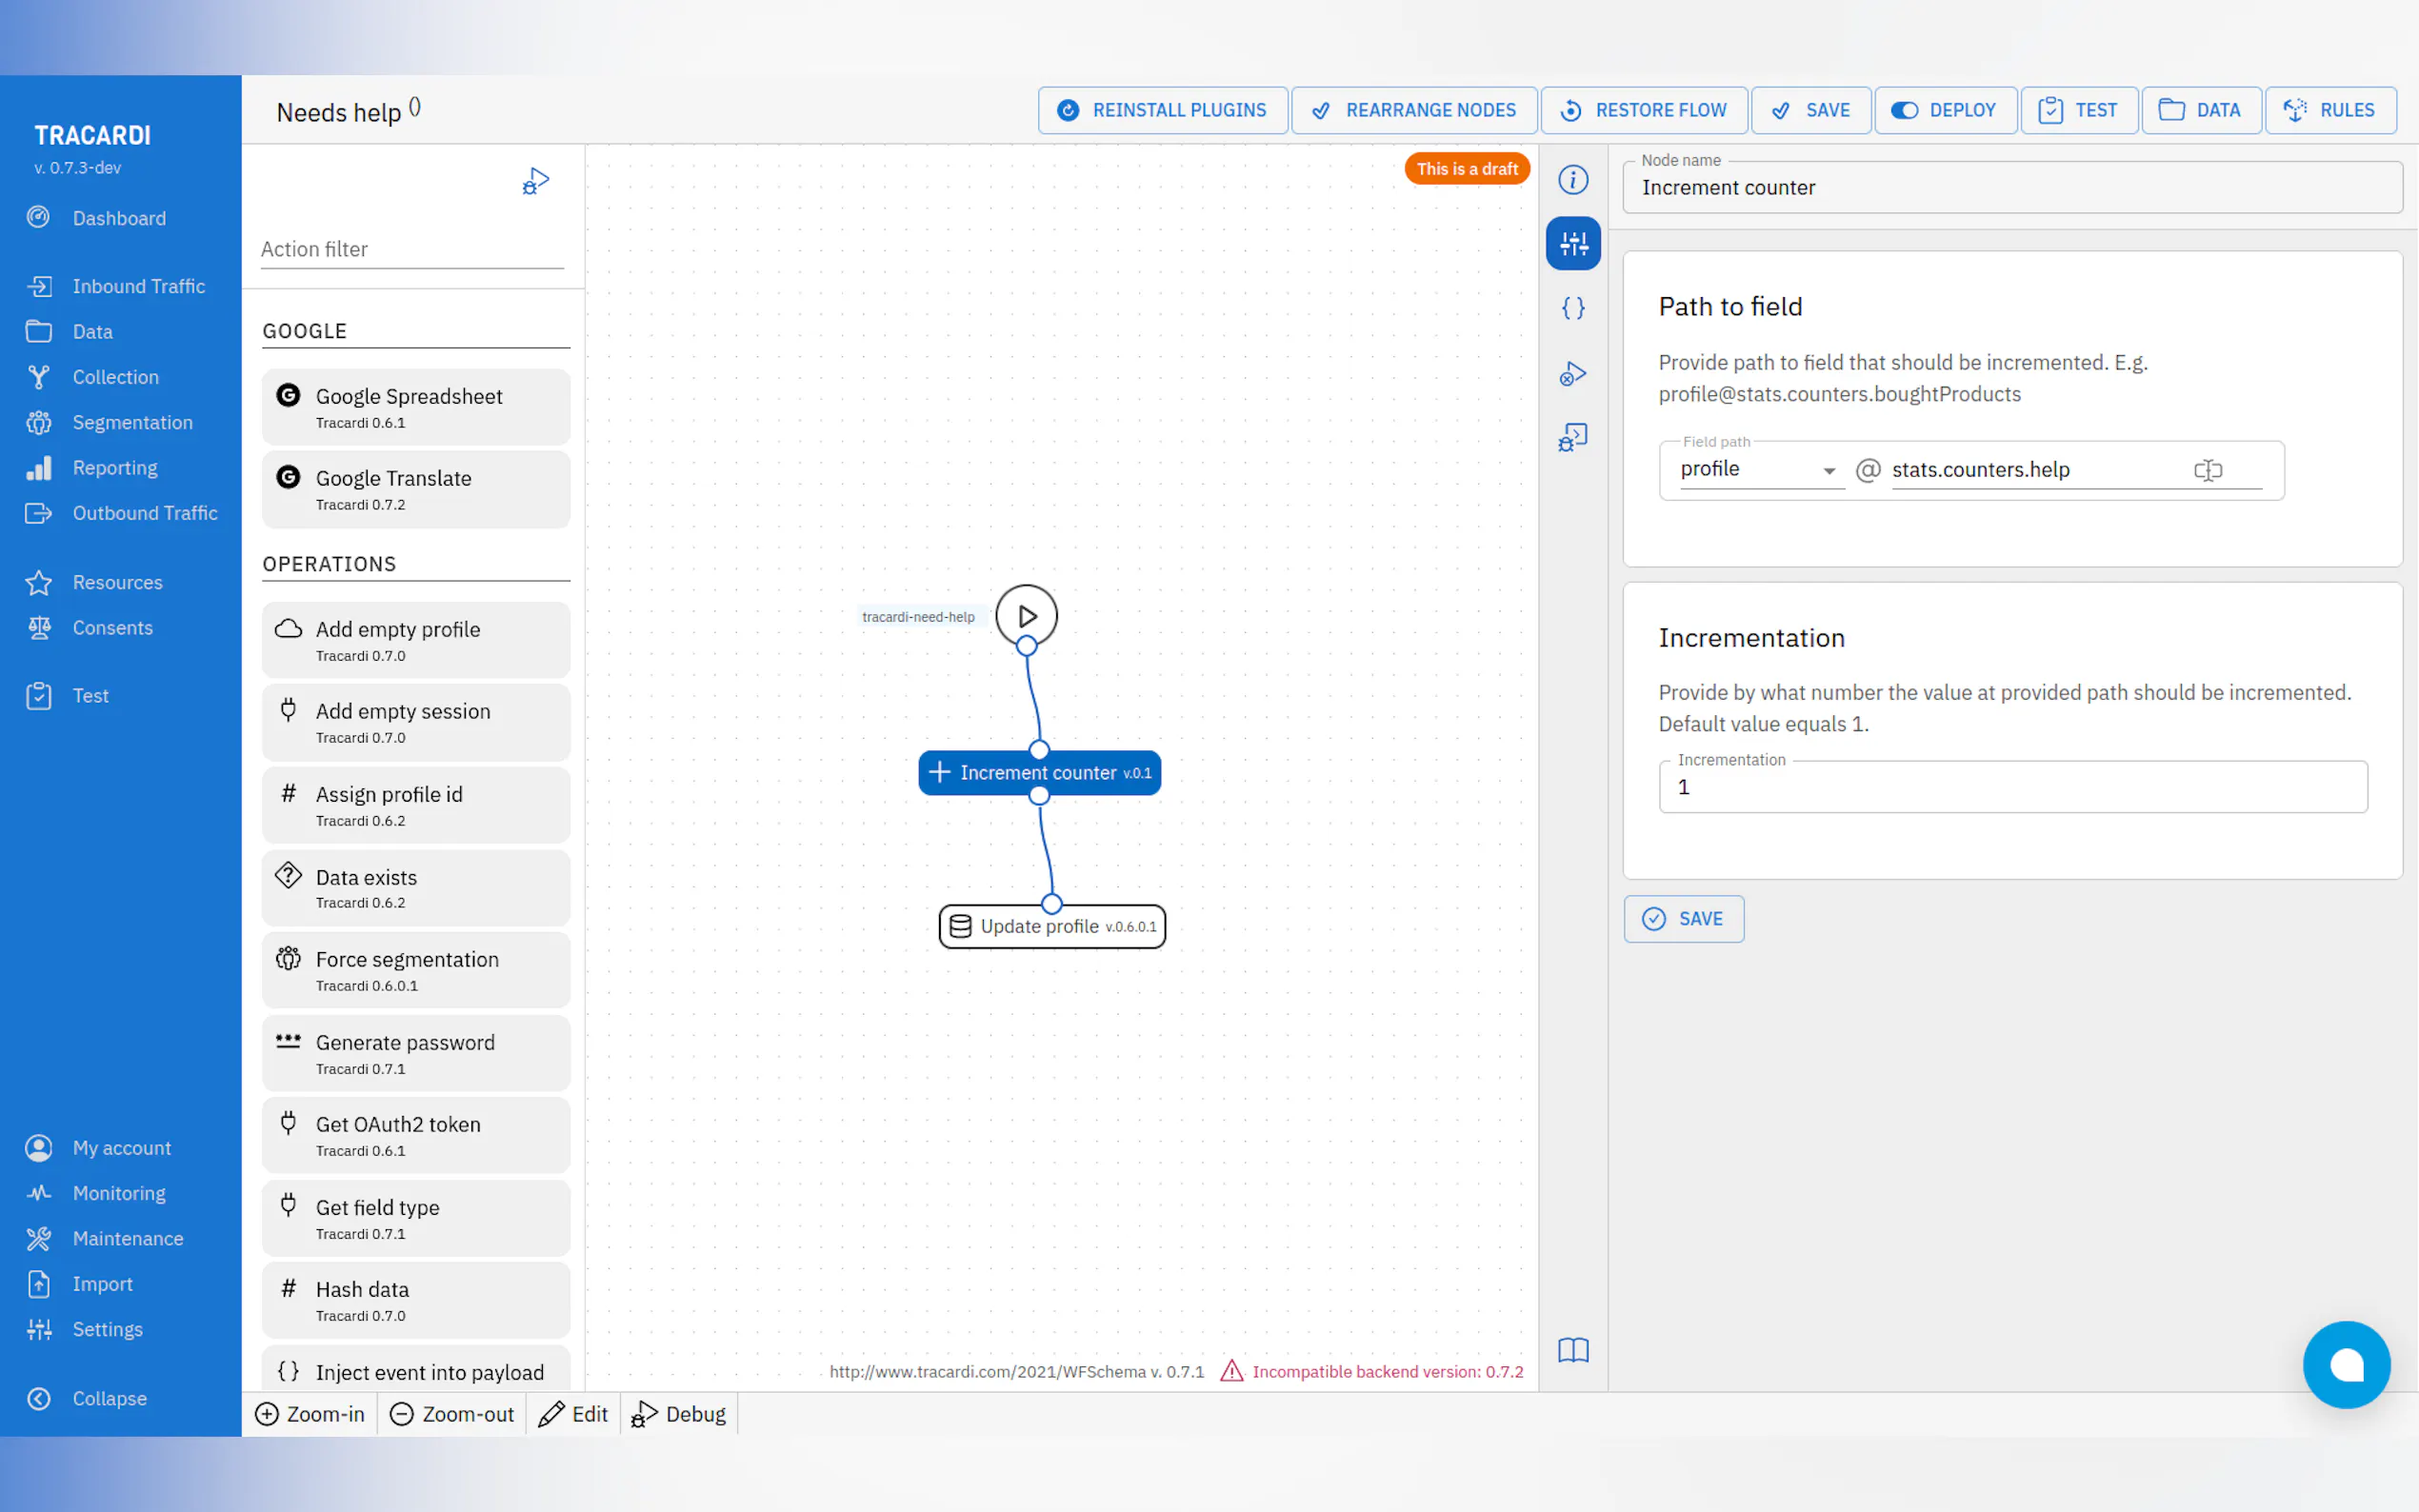Open the node console log icon tab
The height and width of the screenshot is (1512, 2419).
pos(1572,438)
